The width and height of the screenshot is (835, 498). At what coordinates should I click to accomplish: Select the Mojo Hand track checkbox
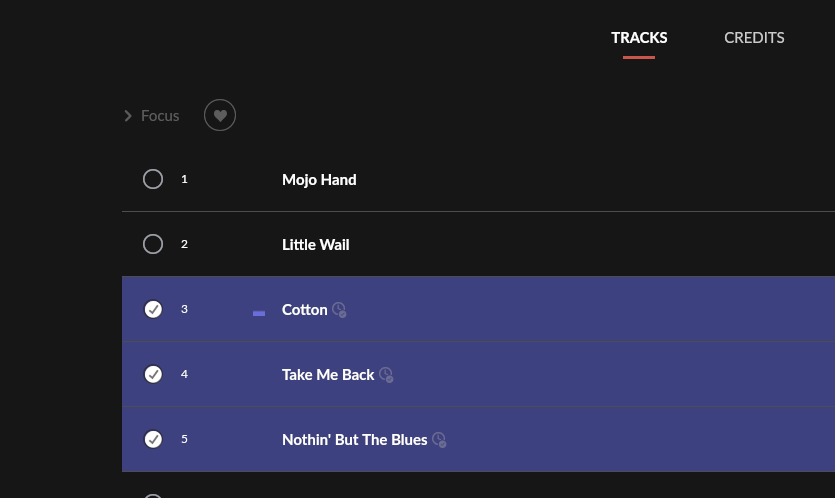pyautogui.click(x=153, y=179)
